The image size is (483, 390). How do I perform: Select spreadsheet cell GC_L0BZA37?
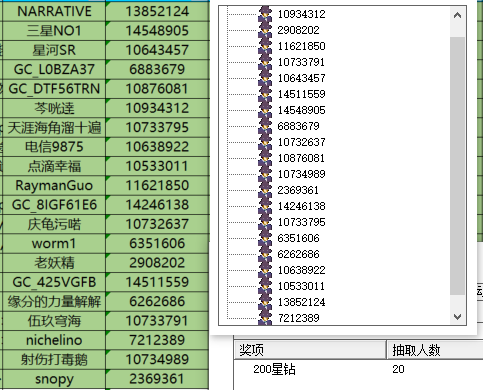click(x=54, y=70)
